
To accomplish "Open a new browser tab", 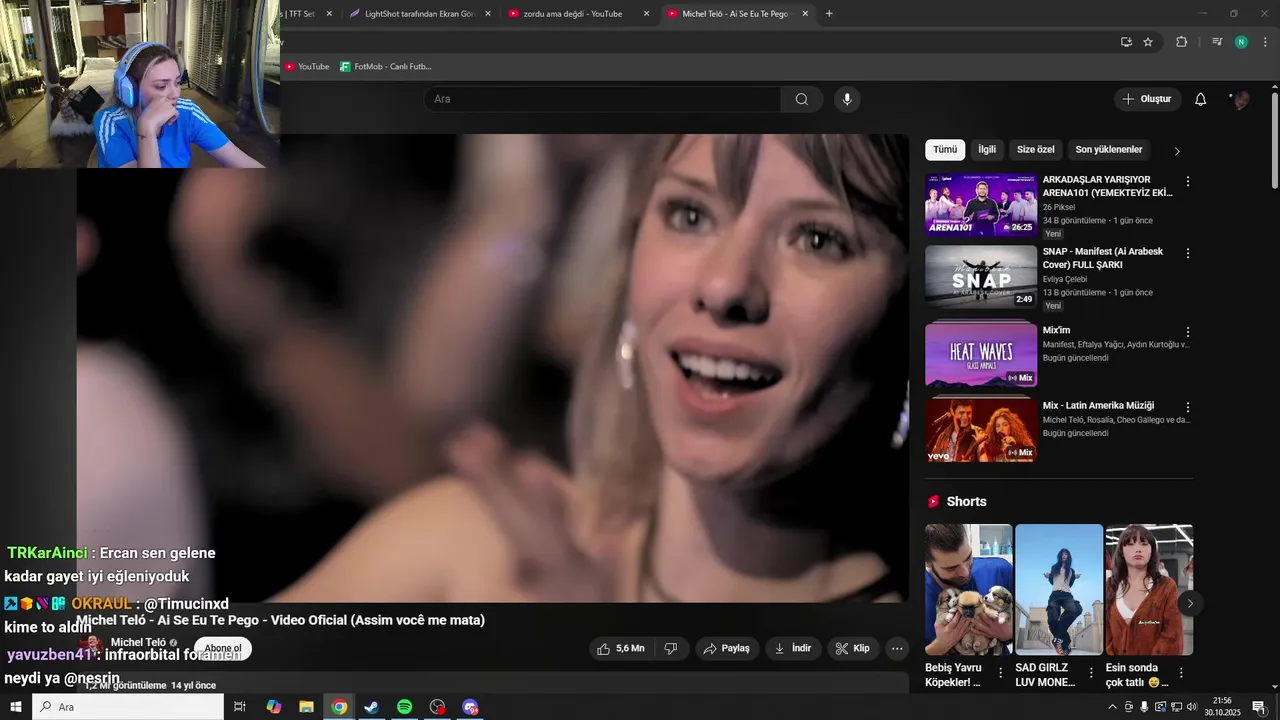I will (x=829, y=14).
